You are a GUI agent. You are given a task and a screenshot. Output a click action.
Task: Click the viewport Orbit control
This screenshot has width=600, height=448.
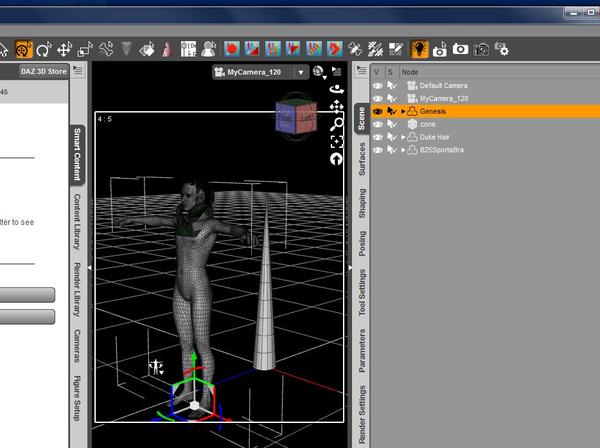pos(337,90)
